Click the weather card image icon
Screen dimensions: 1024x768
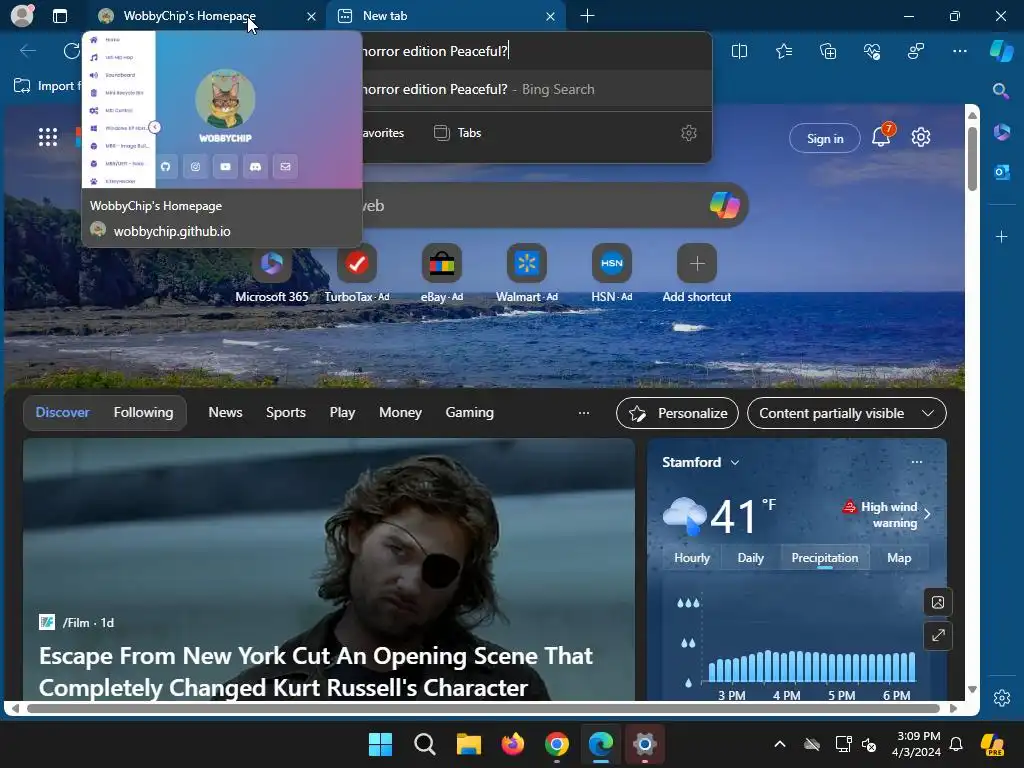[x=938, y=602]
